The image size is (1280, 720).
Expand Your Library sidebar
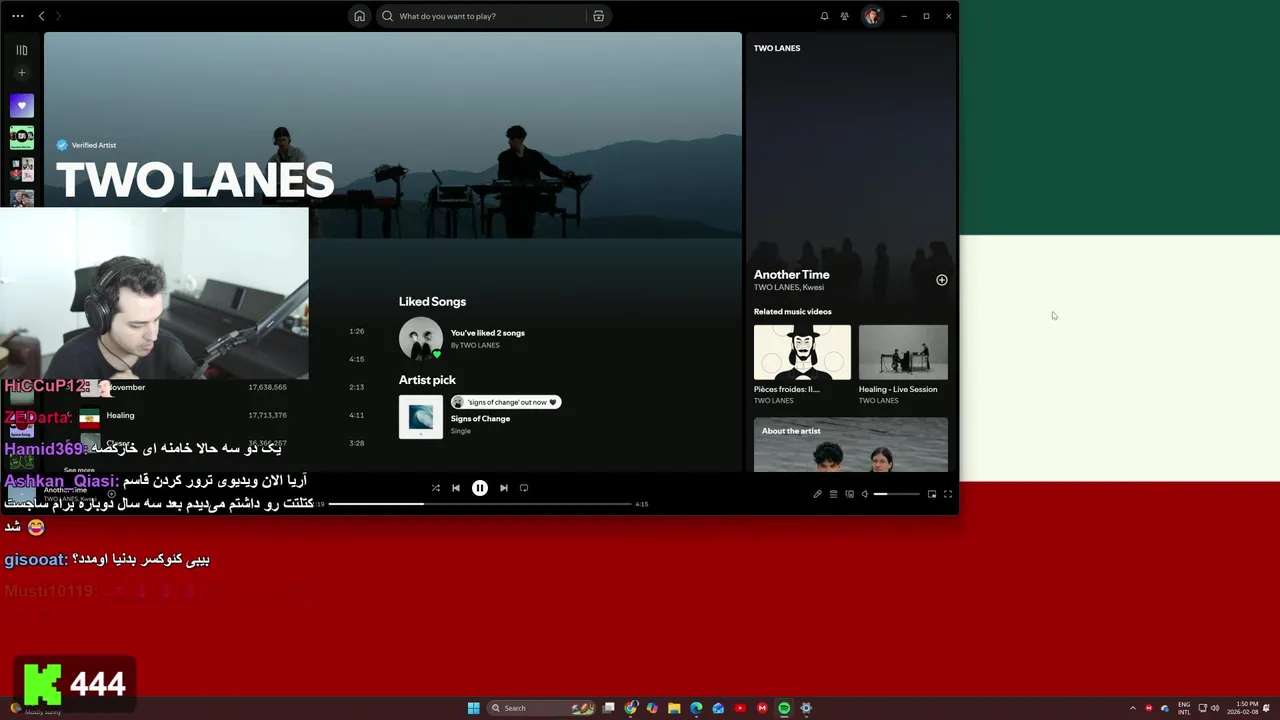(21, 50)
